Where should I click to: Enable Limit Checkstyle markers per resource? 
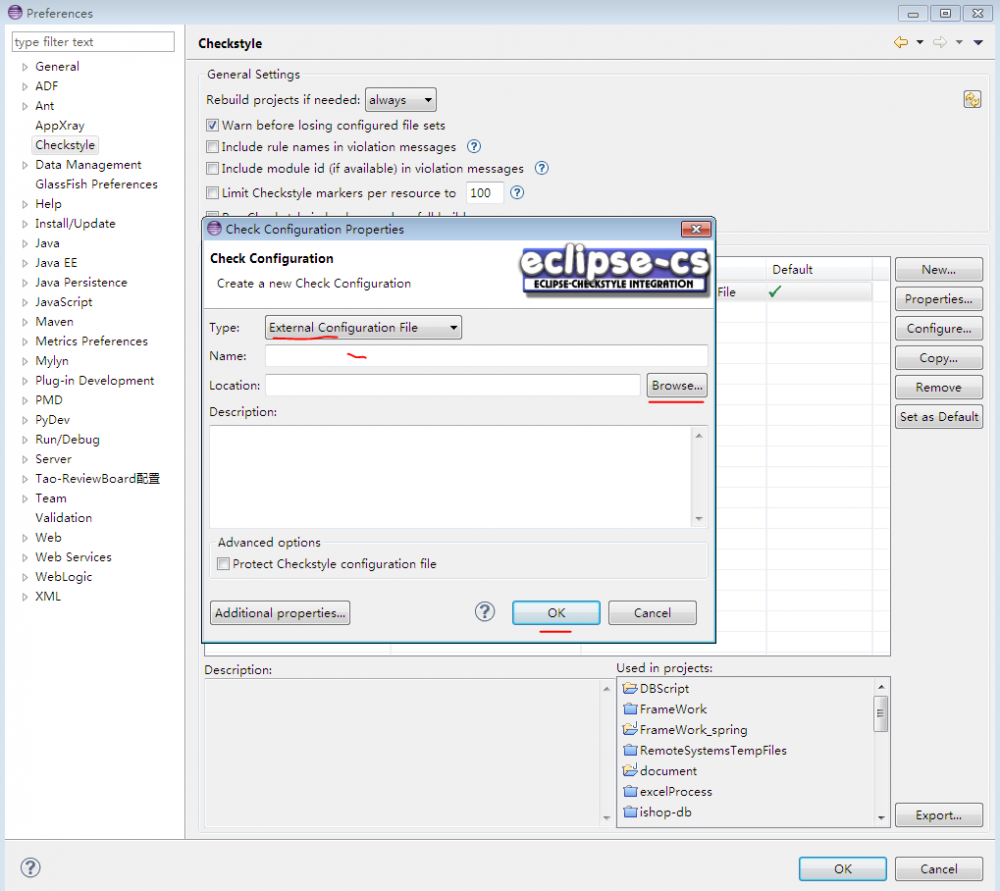[212, 193]
